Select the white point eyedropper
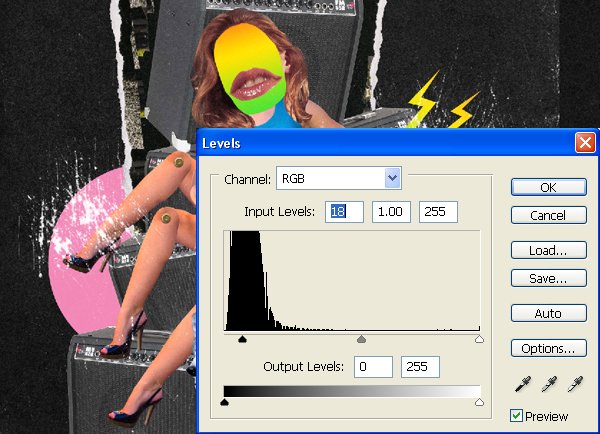Image resolution: width=600 pixels, height=434 pixels. 575,384
